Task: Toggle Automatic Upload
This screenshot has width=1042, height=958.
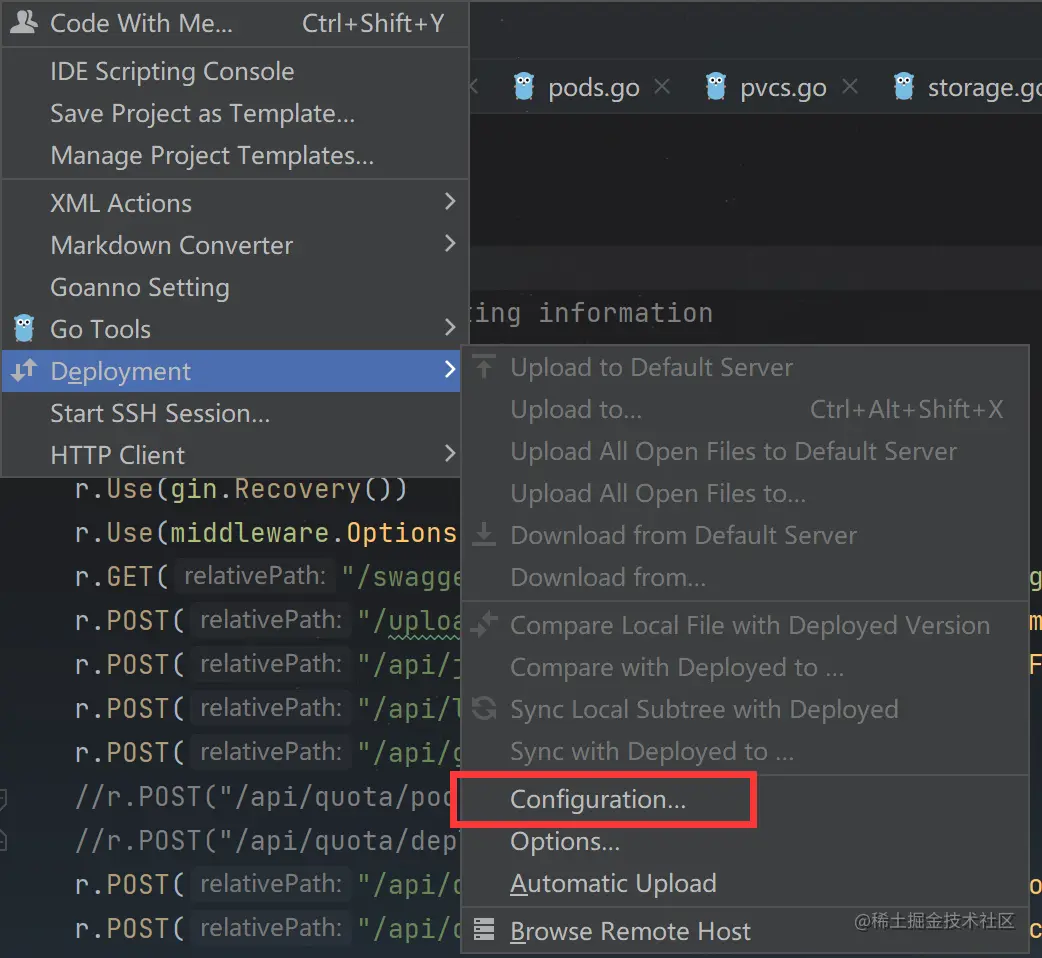Action: click(744, 883)
